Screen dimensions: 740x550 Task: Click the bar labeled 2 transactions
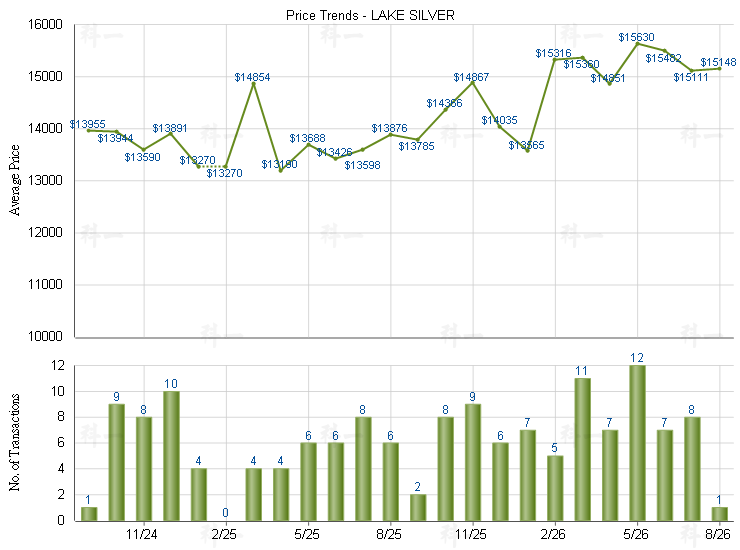[x=418, y=508]
